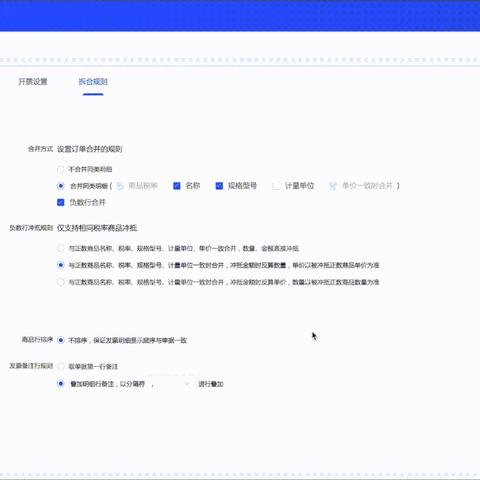Viewport: 480px width, 480px height.
Task: Select the 叠加明细行备注 remark radio
Action: [x=61, y=384]
